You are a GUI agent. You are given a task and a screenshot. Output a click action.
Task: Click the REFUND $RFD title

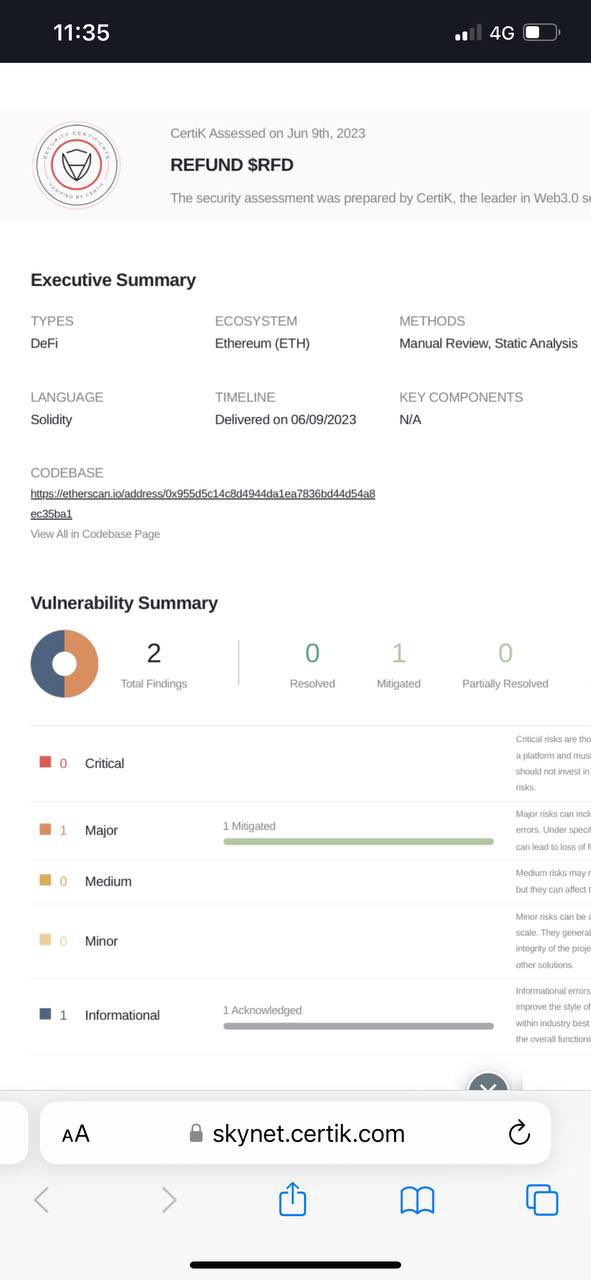click(232, 165)
